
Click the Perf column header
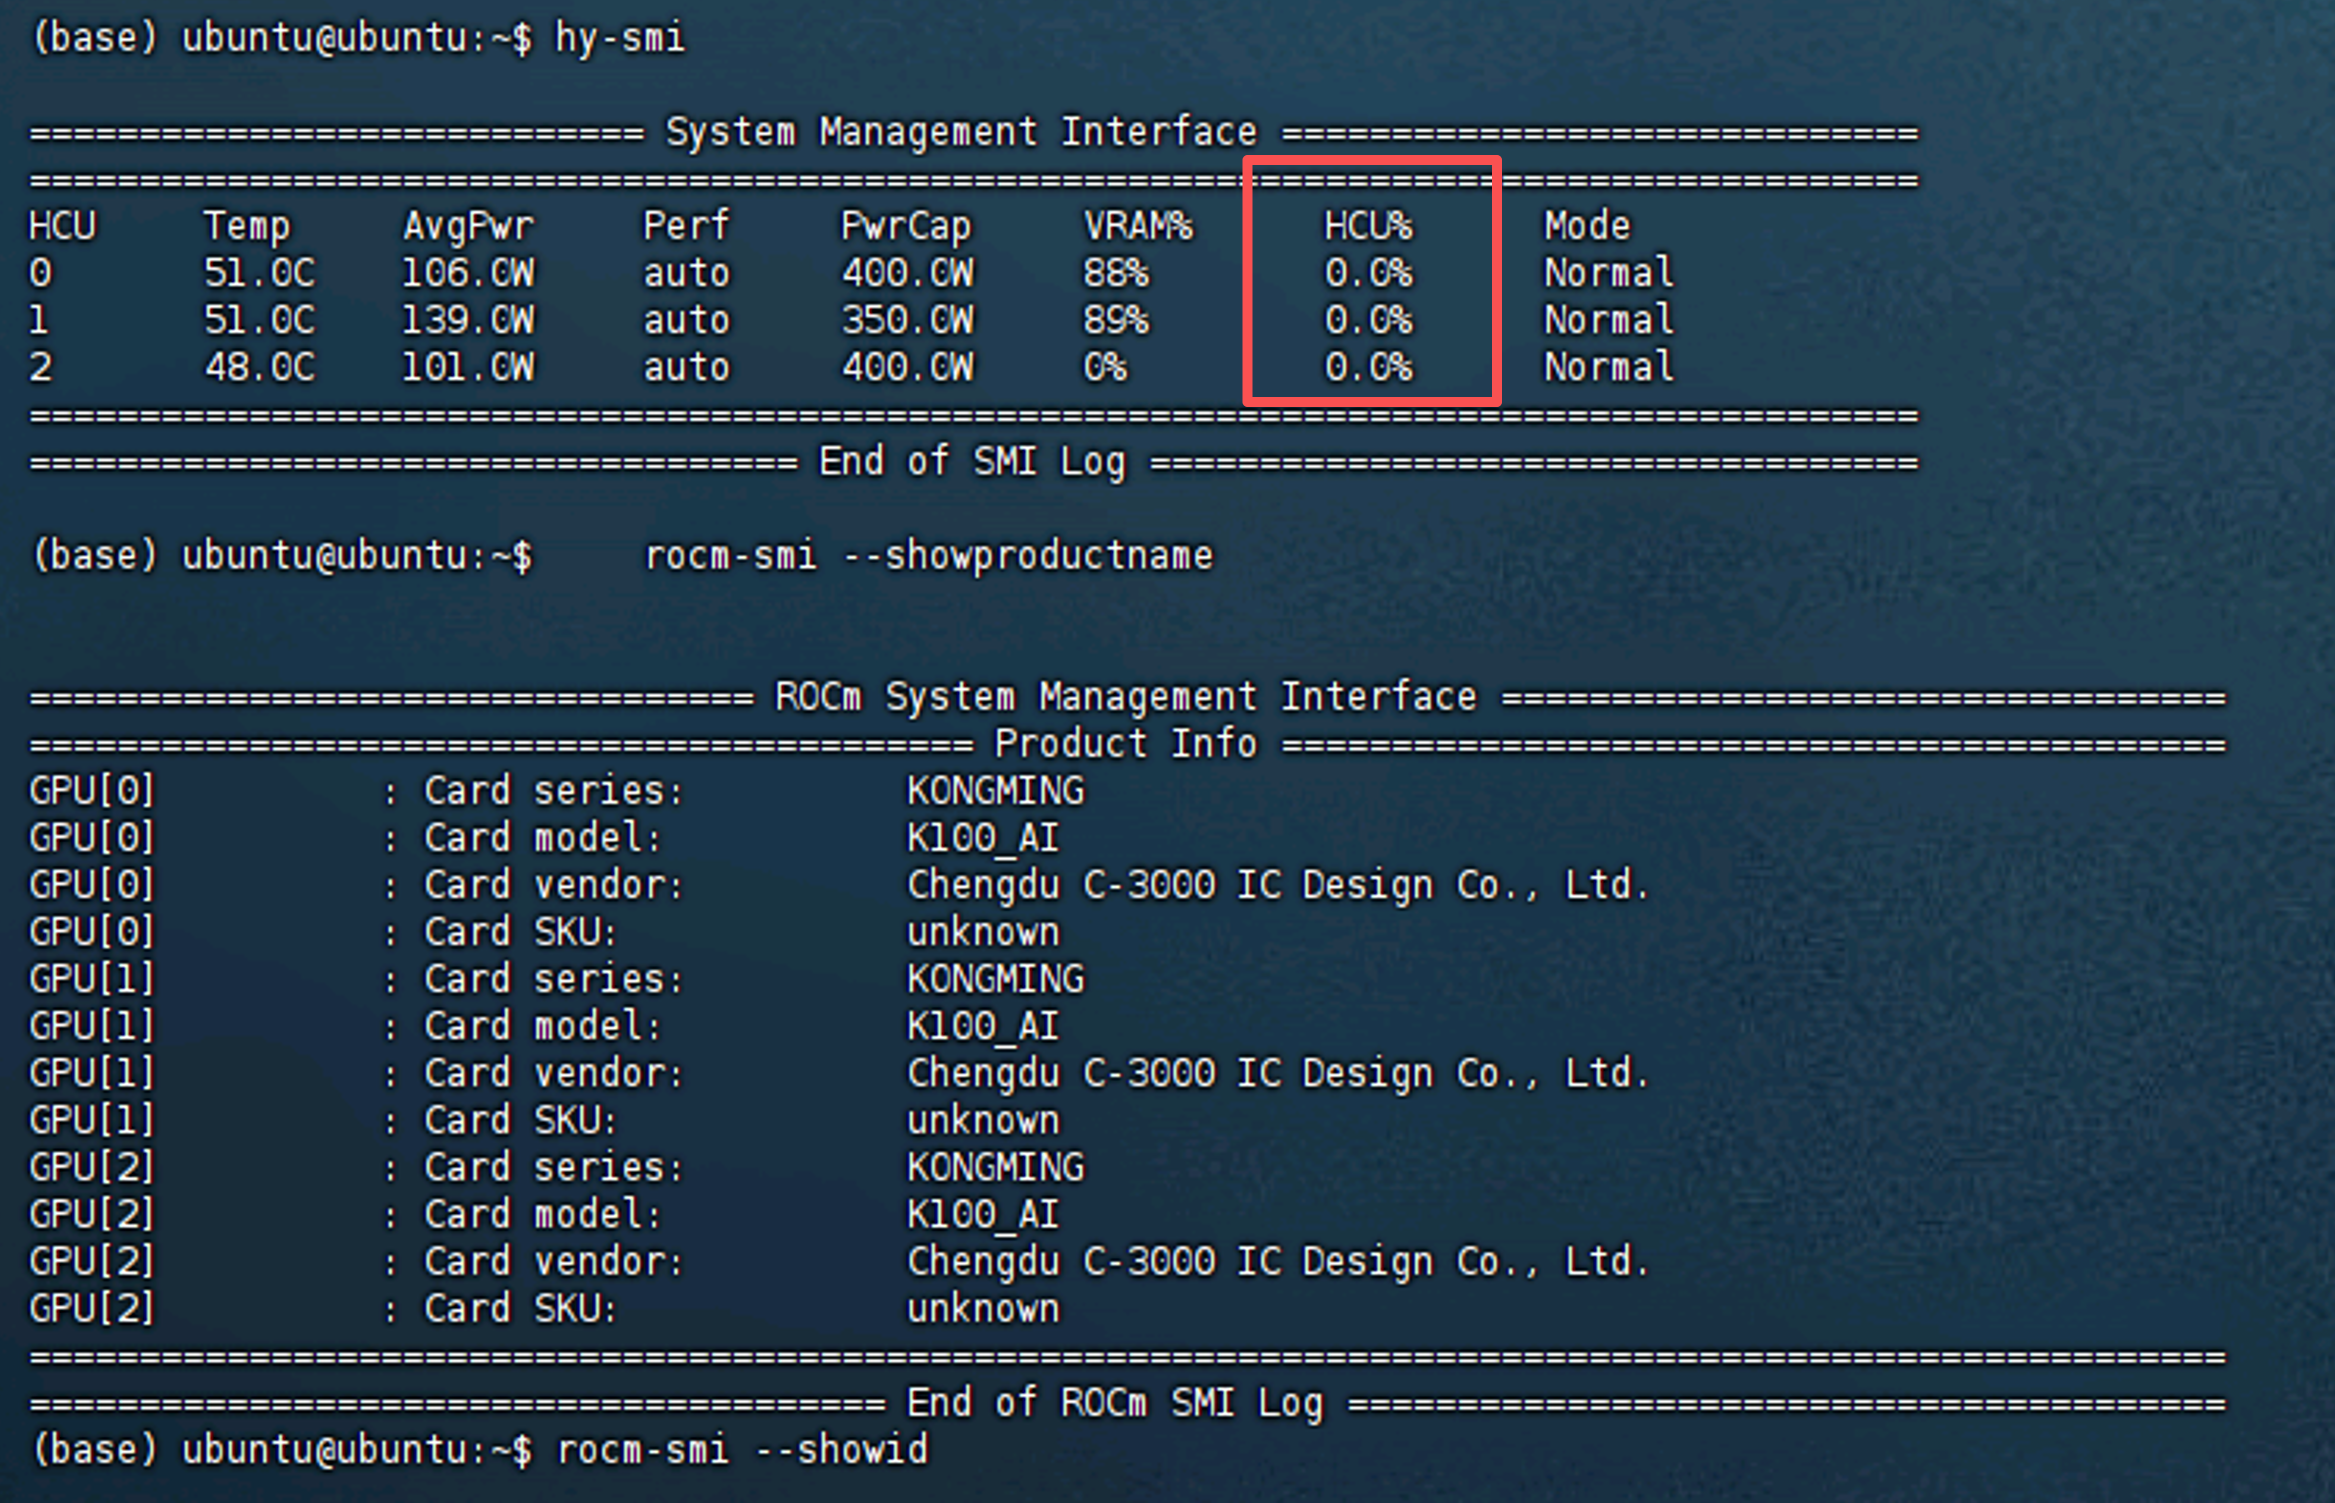coord(686,226)
